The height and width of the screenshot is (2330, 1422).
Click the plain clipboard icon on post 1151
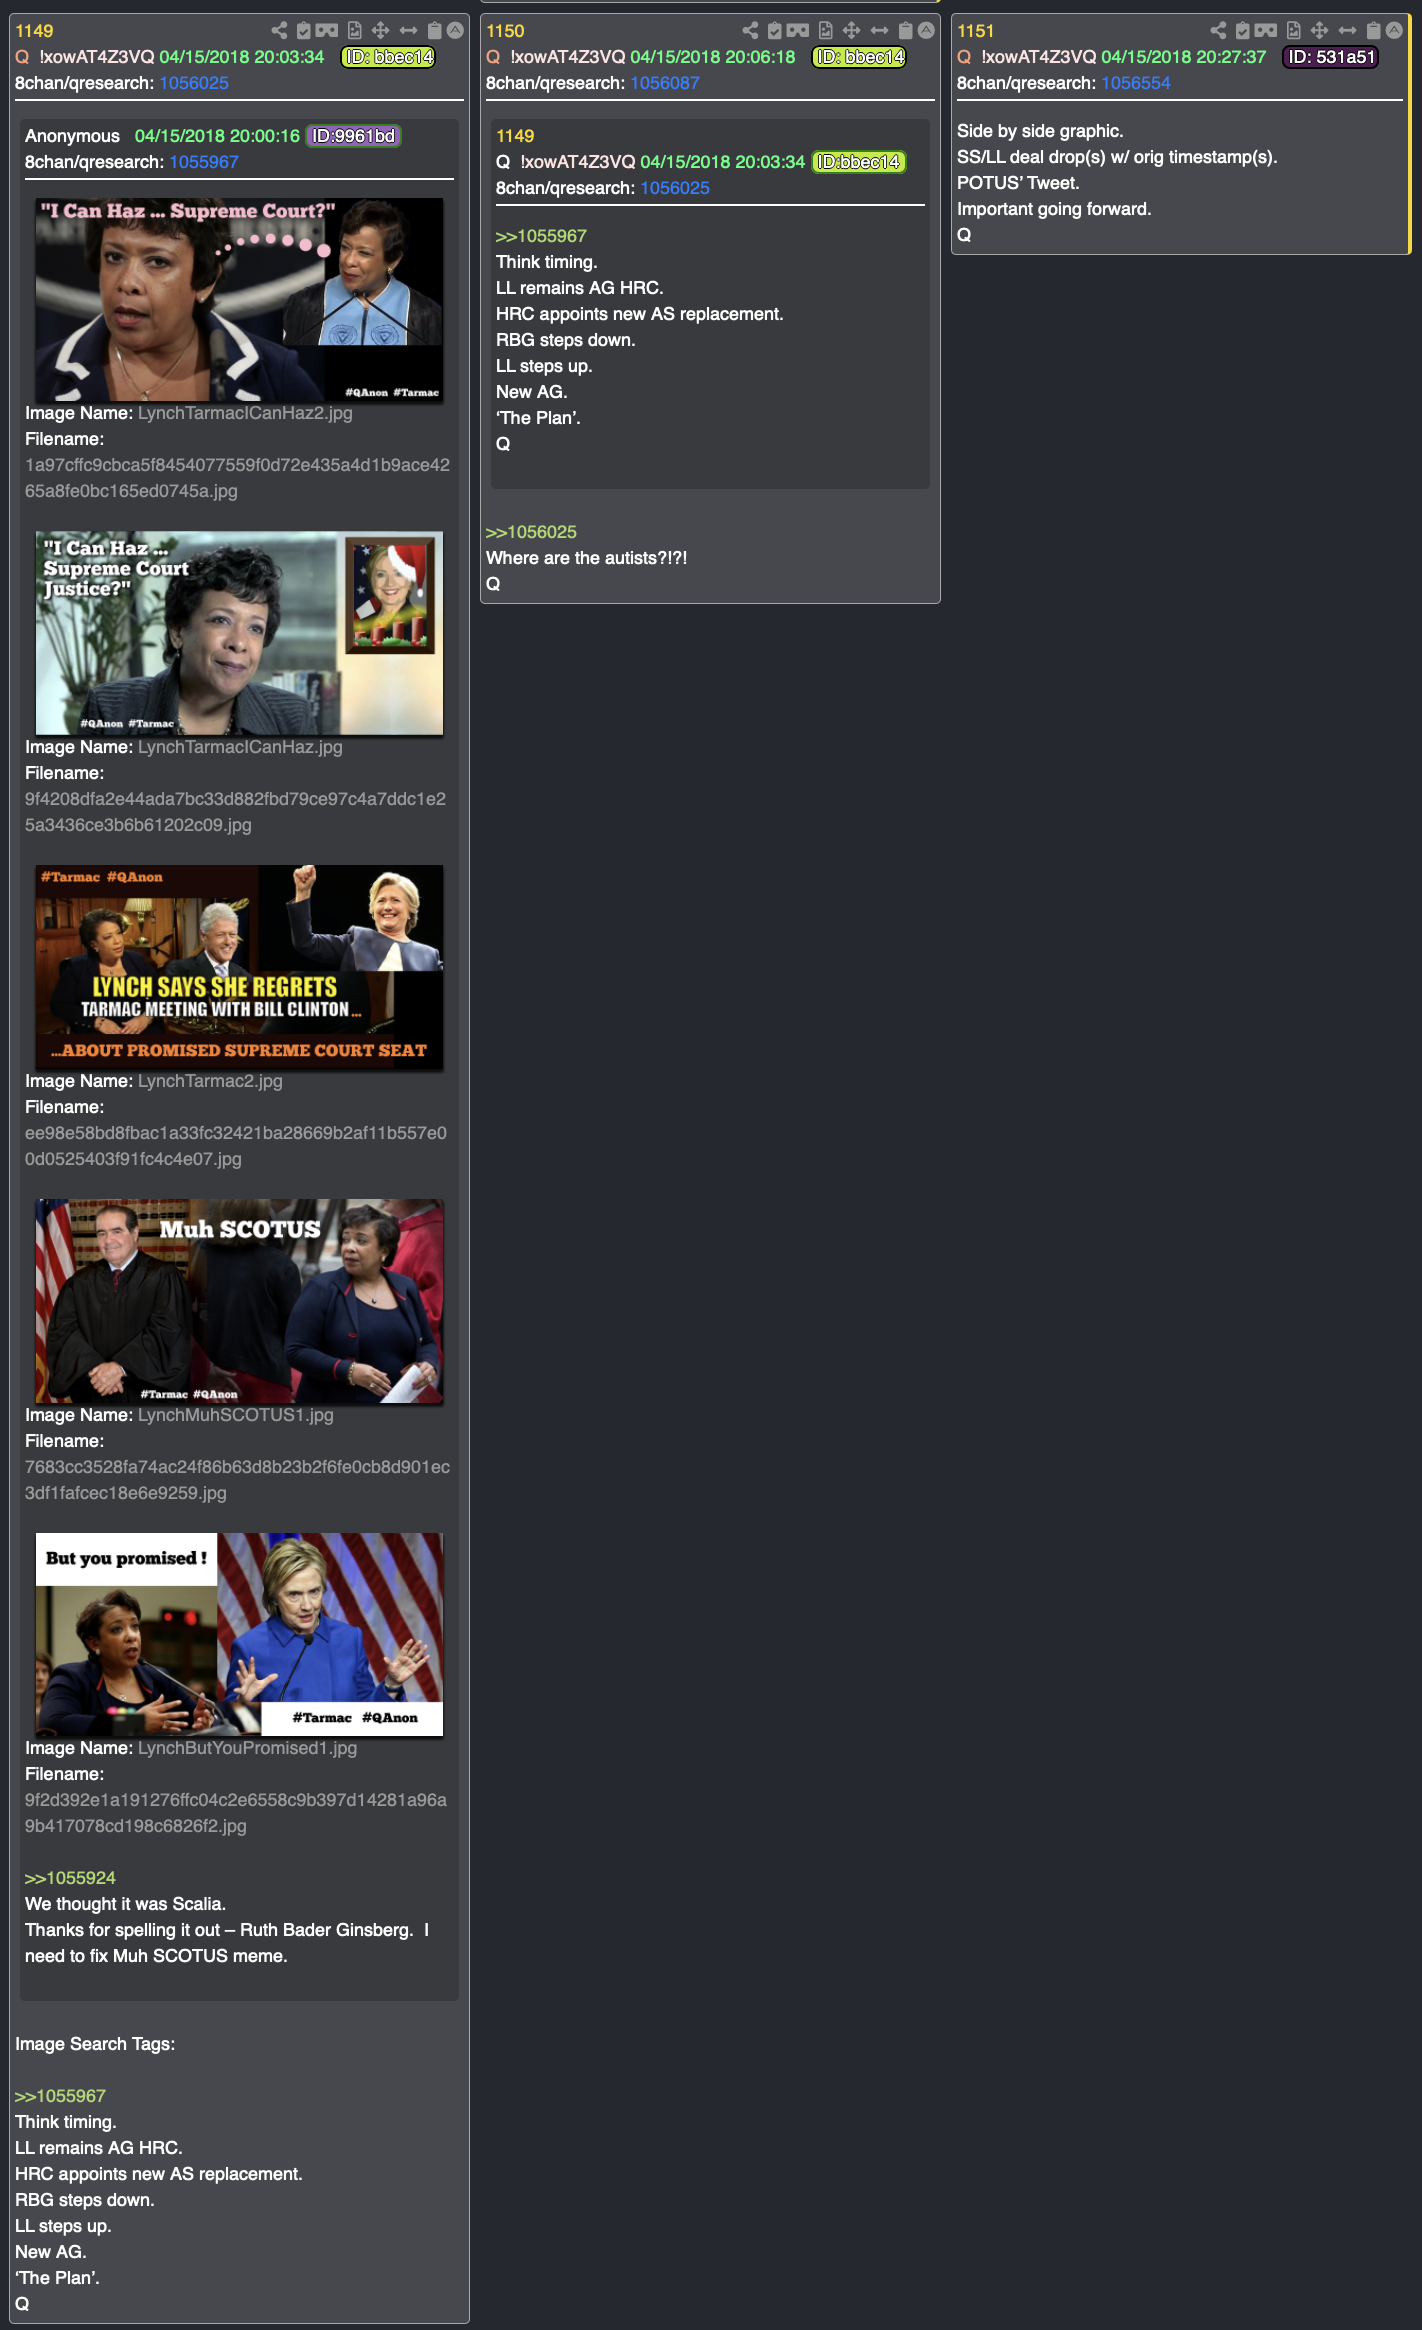tap(1373, 31)
